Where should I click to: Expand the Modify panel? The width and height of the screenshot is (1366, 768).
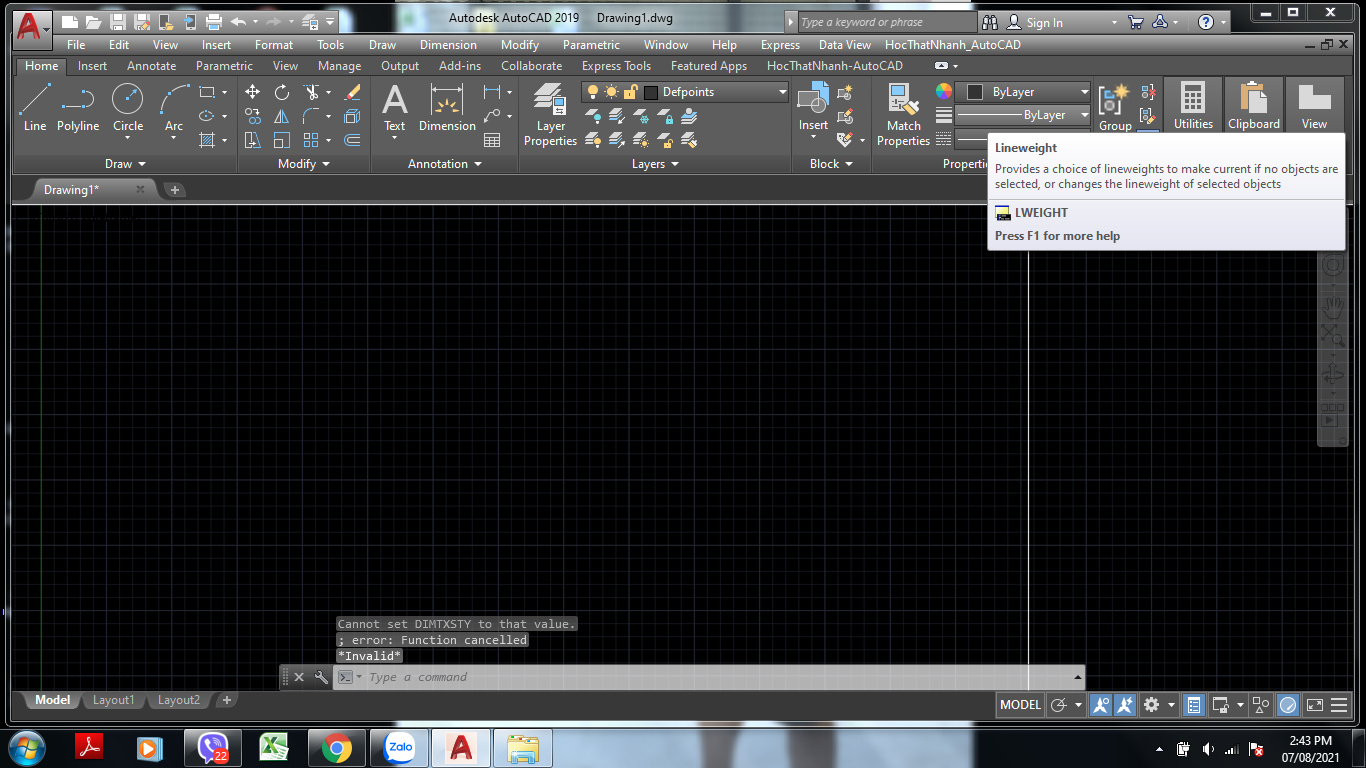coord(304,164)
